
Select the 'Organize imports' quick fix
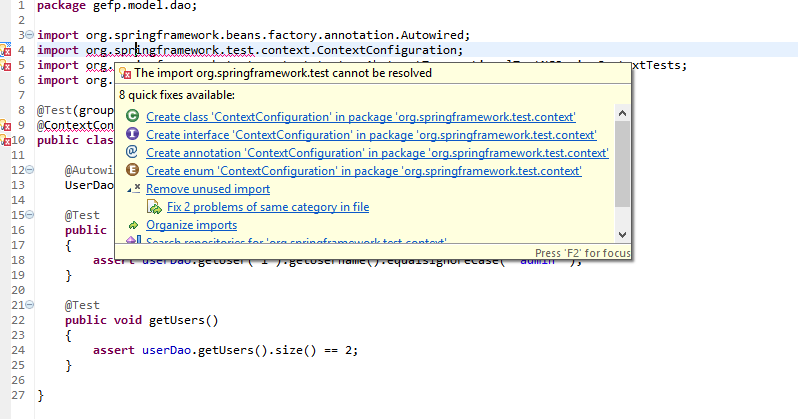191,225
